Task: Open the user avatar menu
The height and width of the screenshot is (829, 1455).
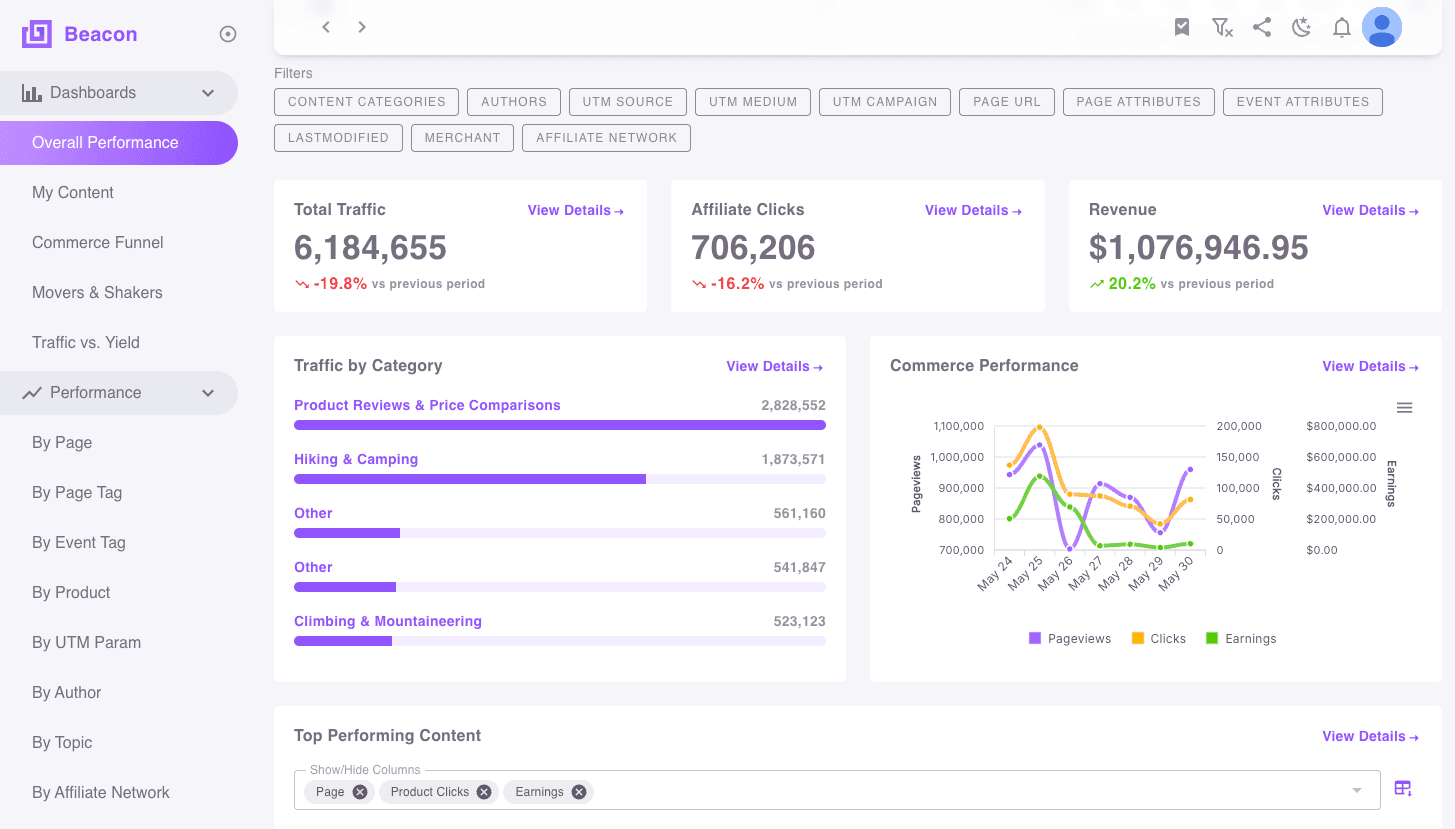Action: tap(1382, 28)
